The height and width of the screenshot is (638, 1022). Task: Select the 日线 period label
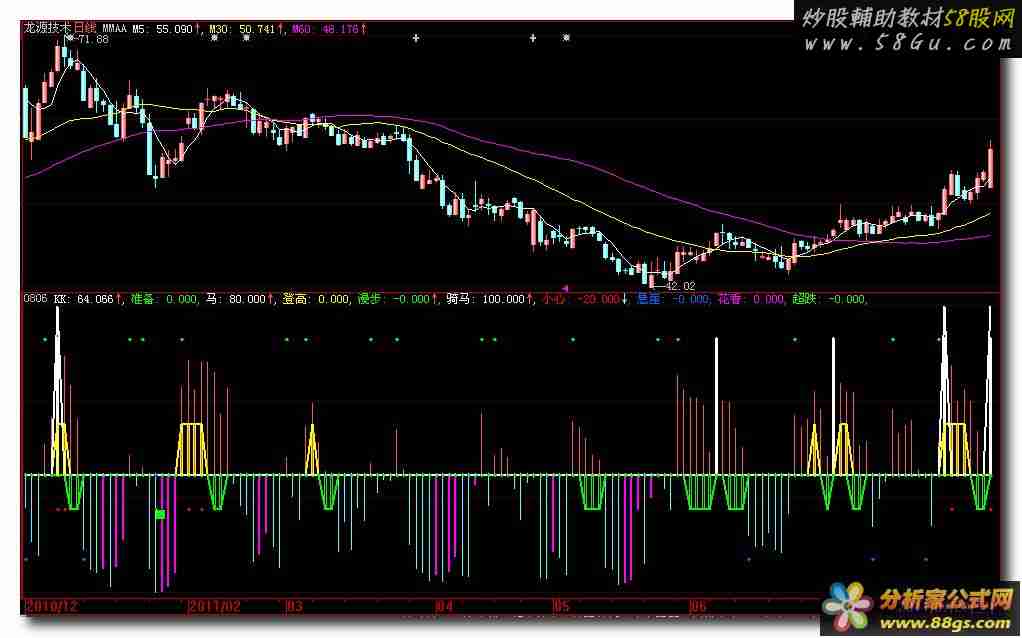[84, 29]
